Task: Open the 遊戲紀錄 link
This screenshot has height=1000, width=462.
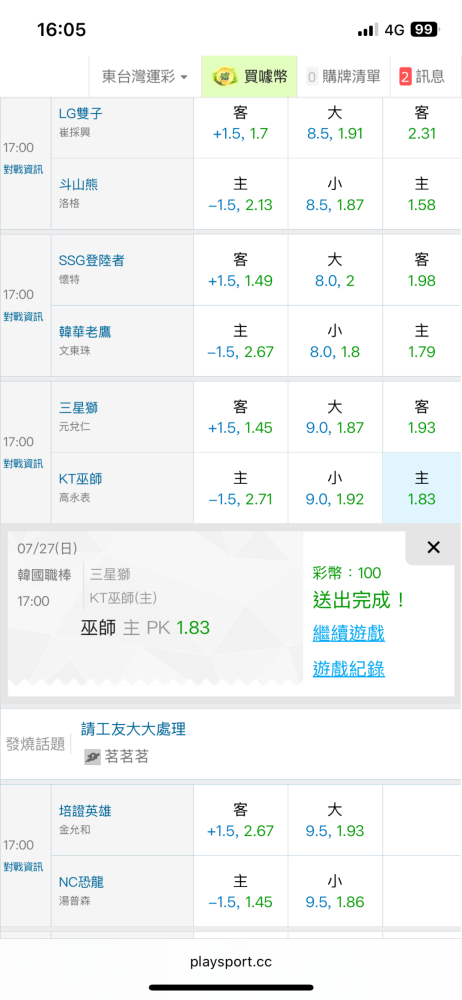Action: [348, 668]
